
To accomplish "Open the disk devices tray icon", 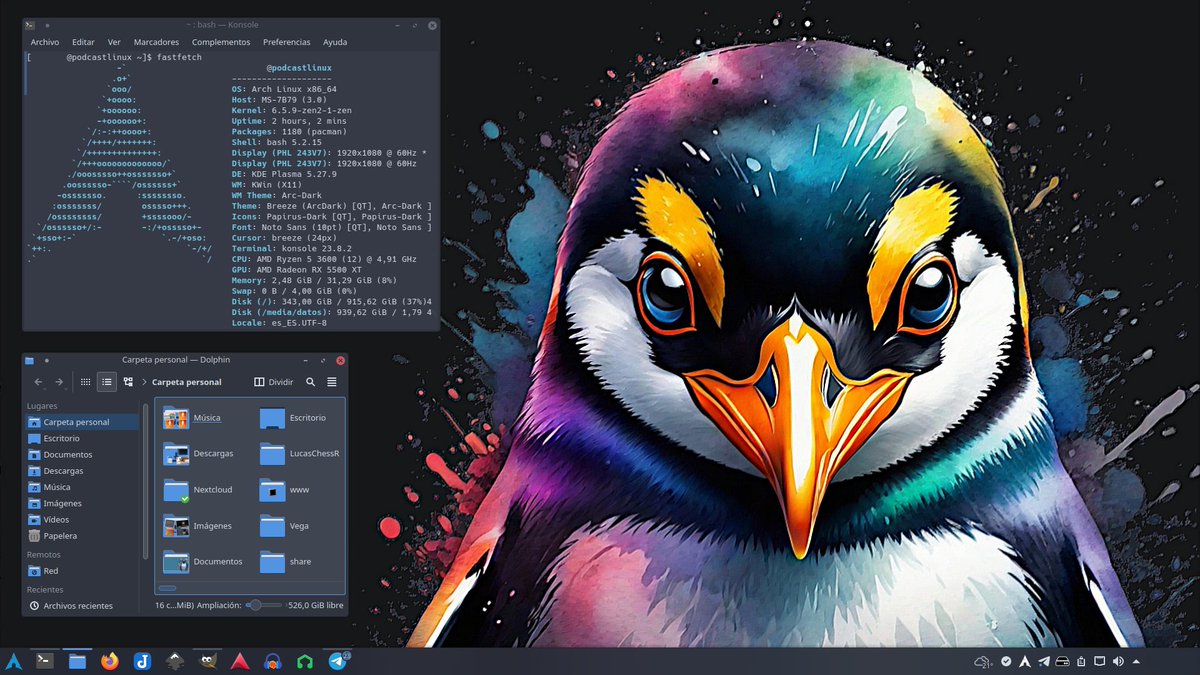I will point(1063,661).
